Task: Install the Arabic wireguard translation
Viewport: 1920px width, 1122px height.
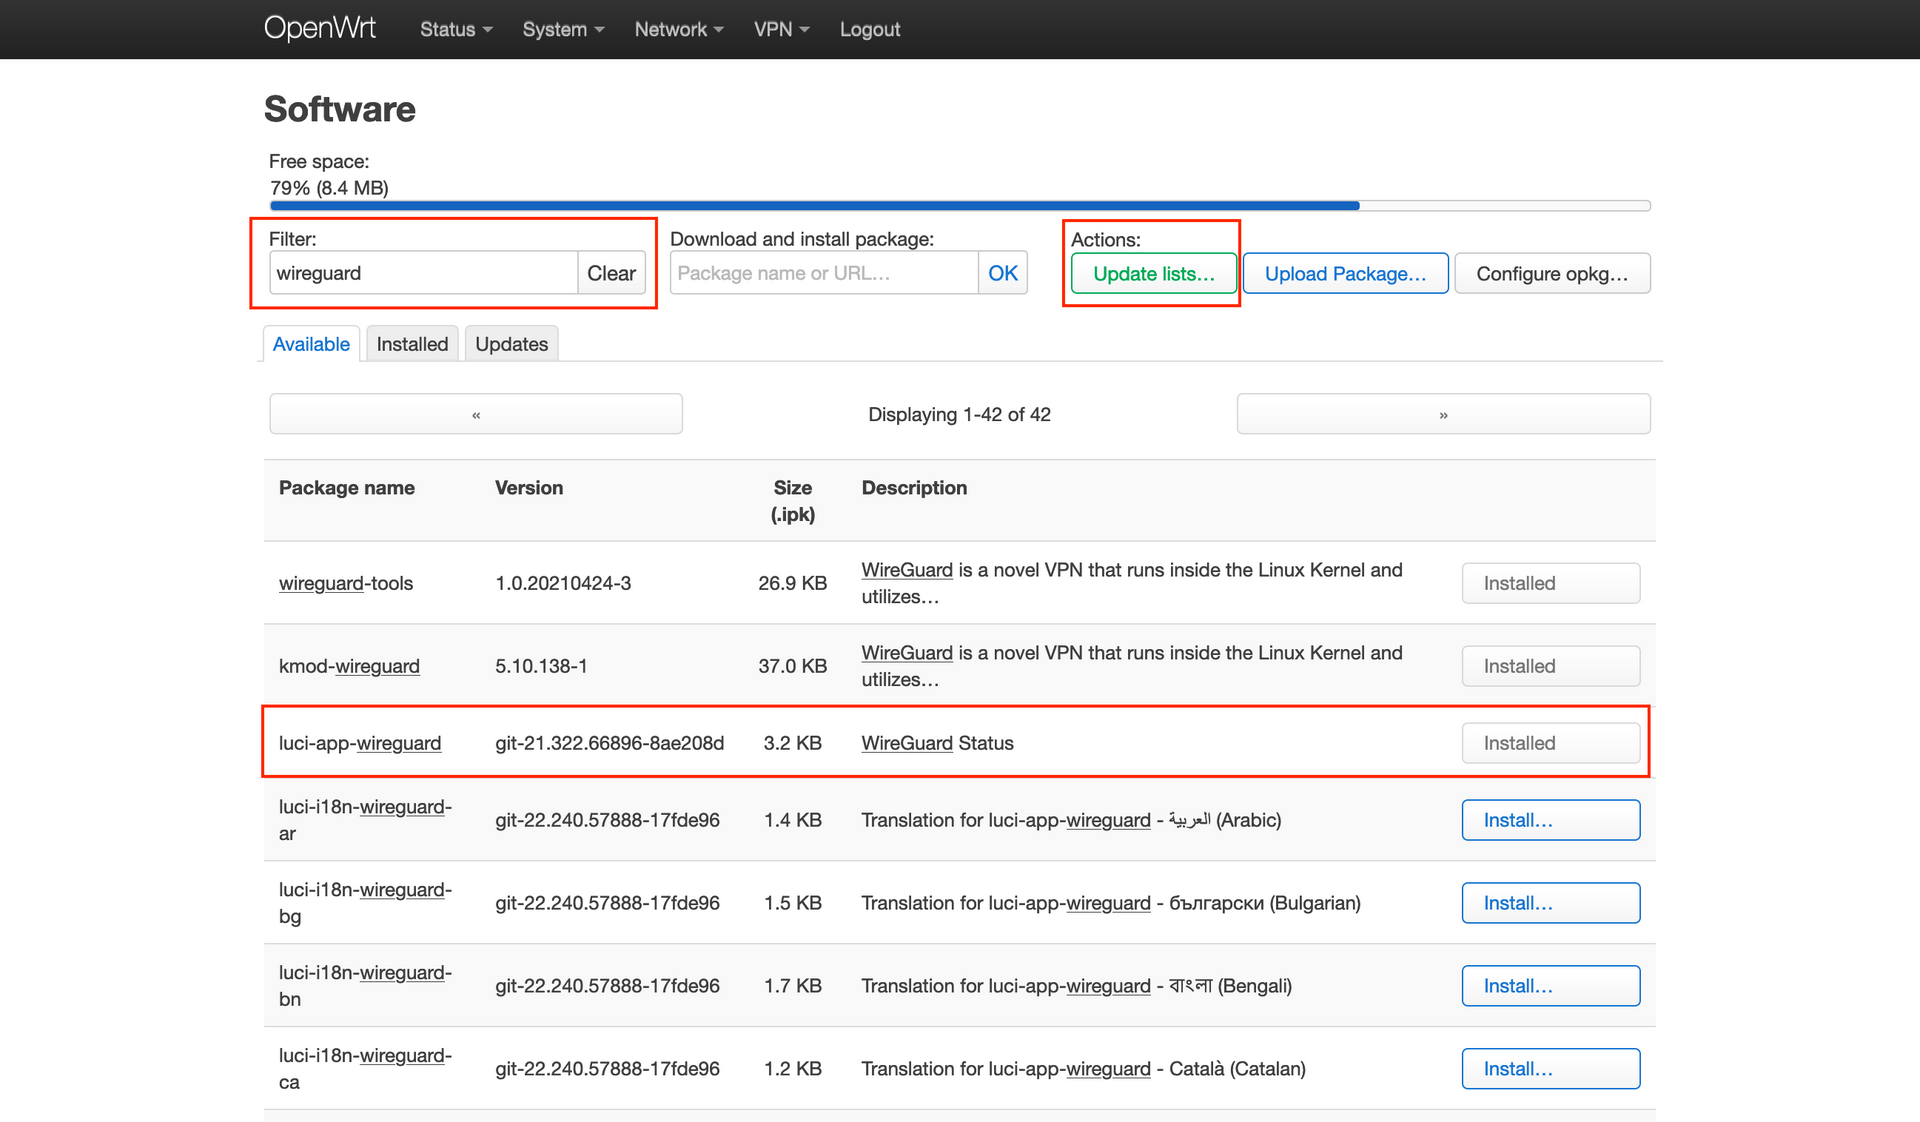Action: (1550, 820)
